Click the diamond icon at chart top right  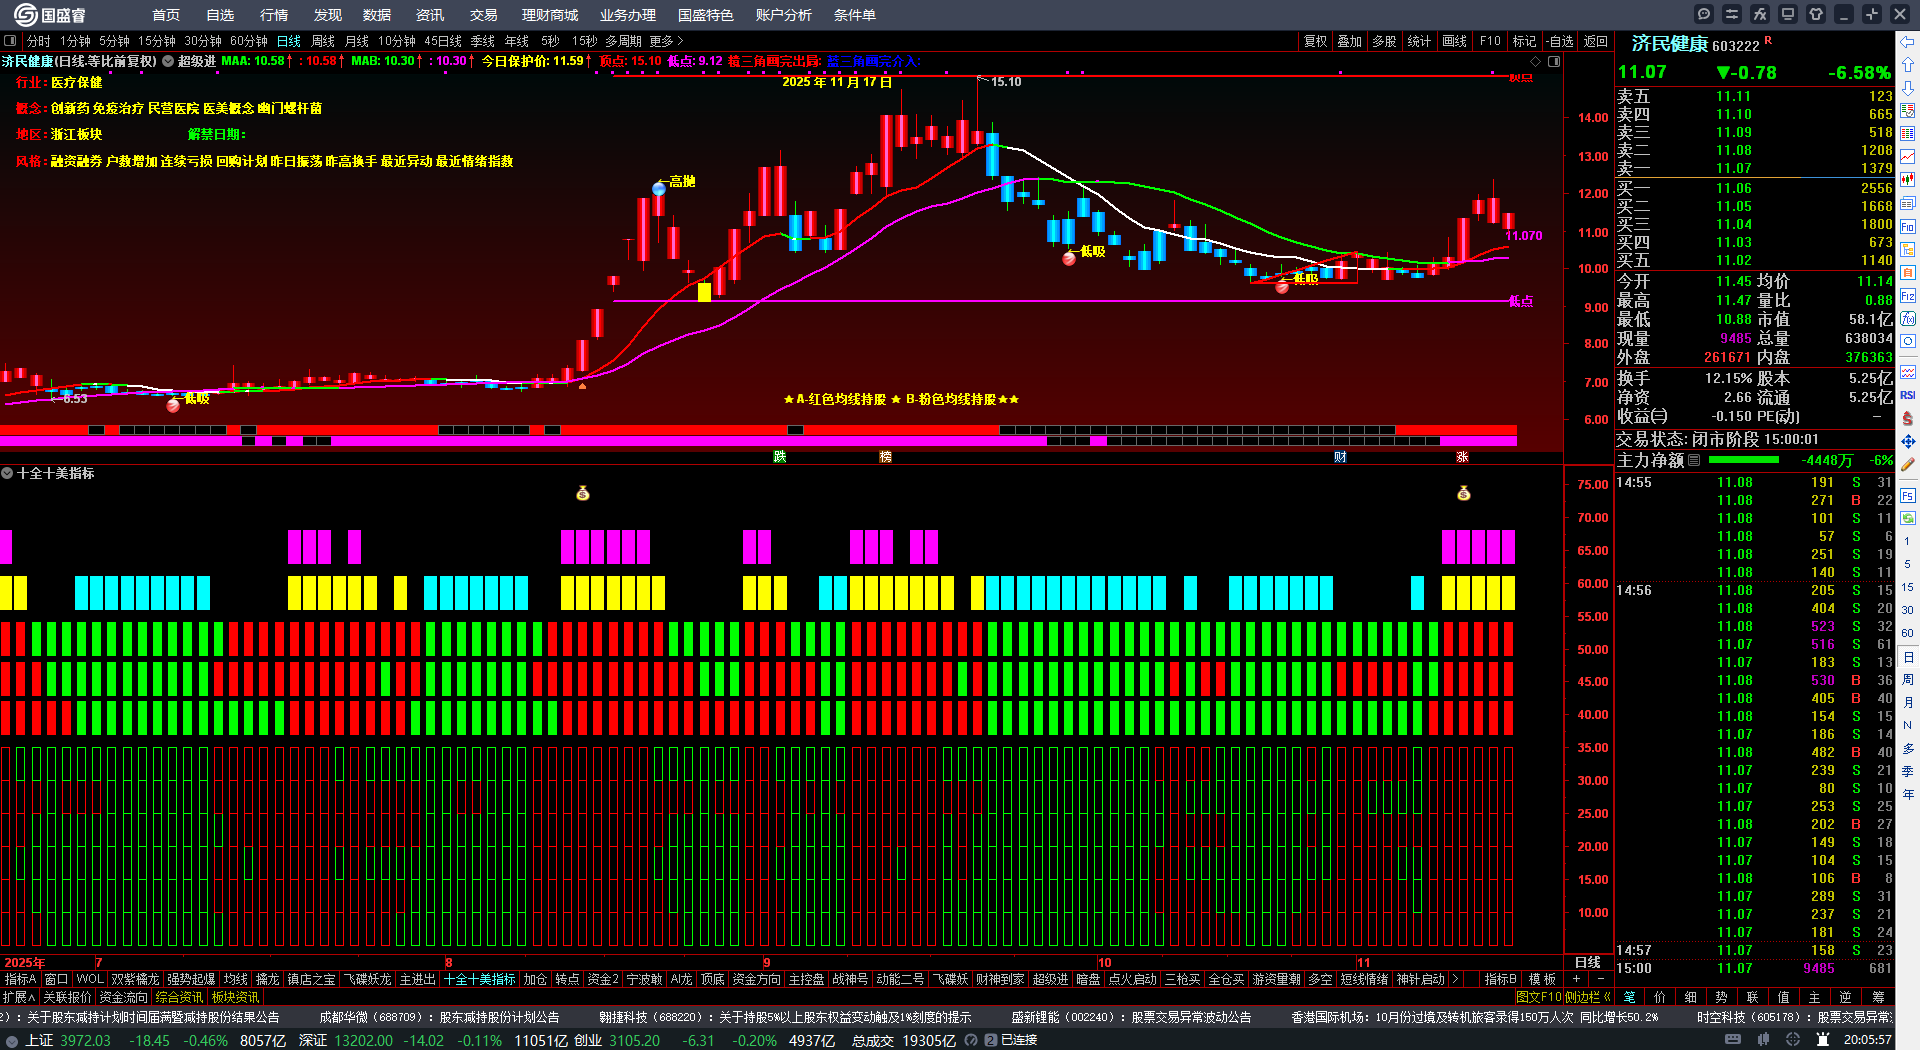pos(1536,61)
